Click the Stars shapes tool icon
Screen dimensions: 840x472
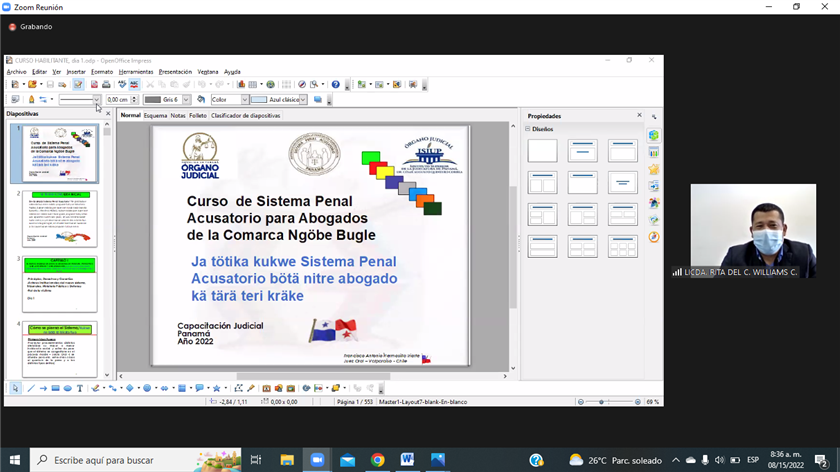click(216, 388)
